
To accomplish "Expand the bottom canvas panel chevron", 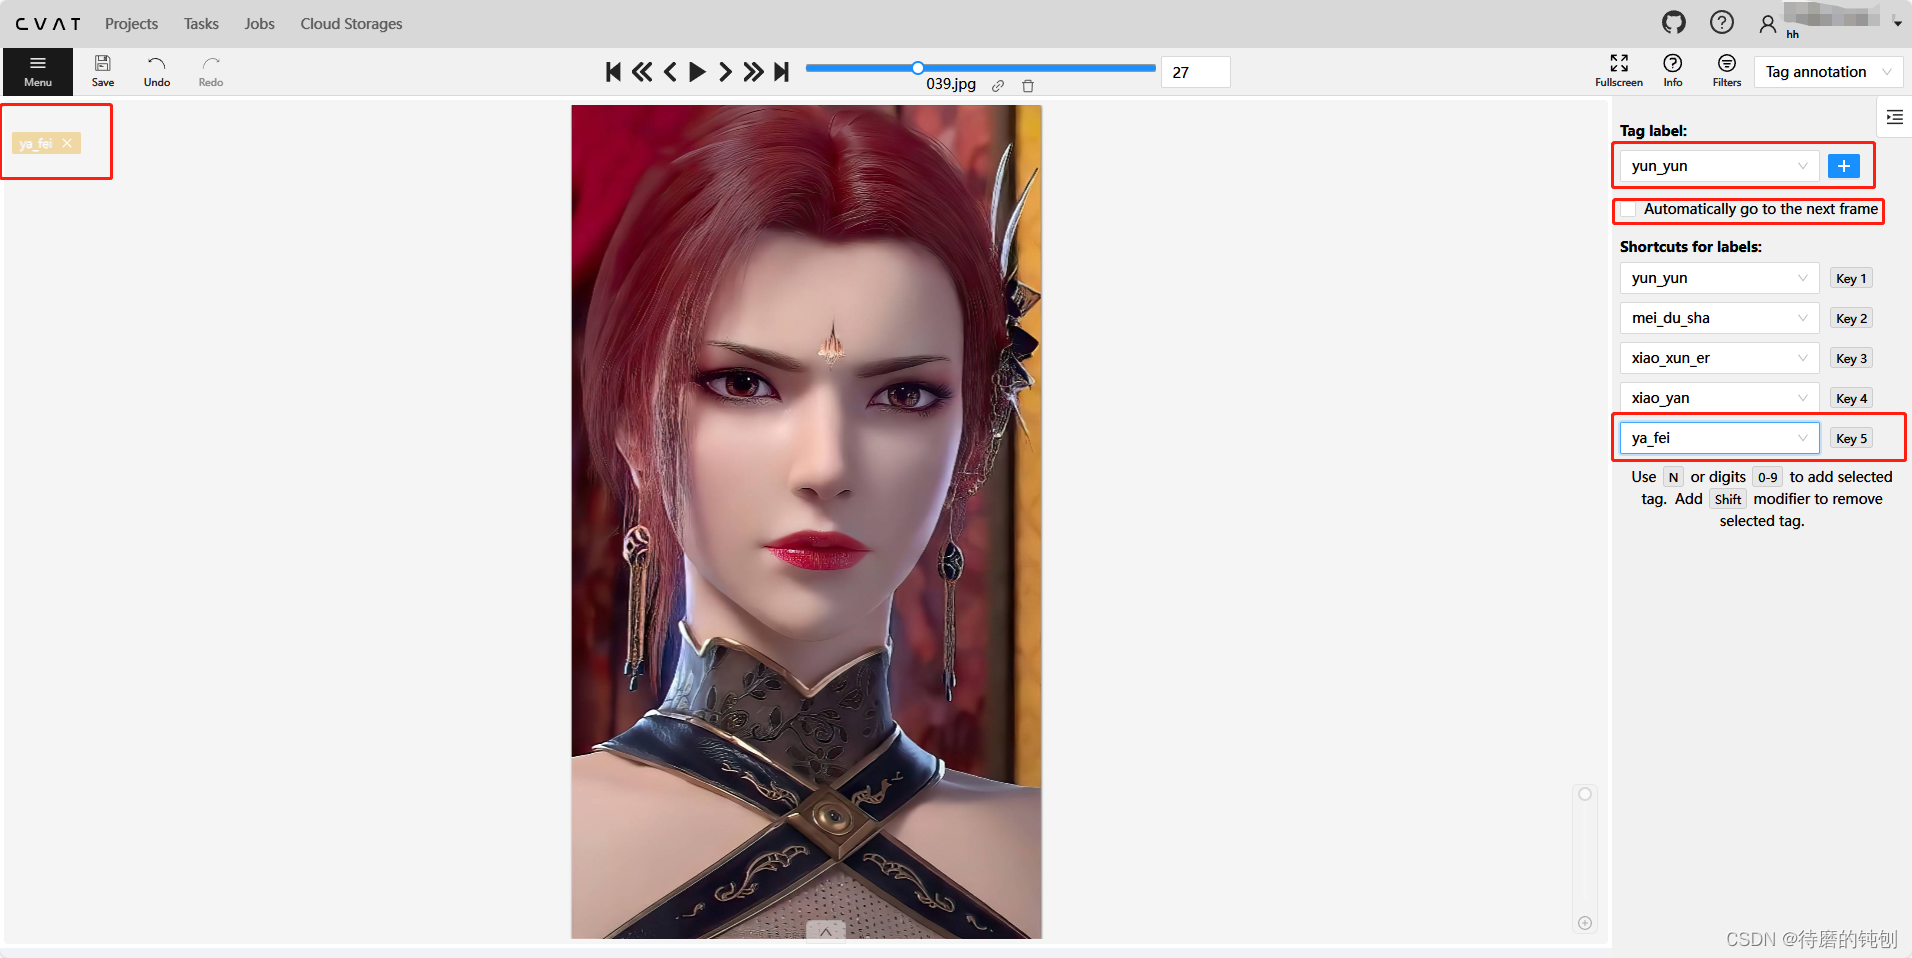I will [x=826, y=932].
